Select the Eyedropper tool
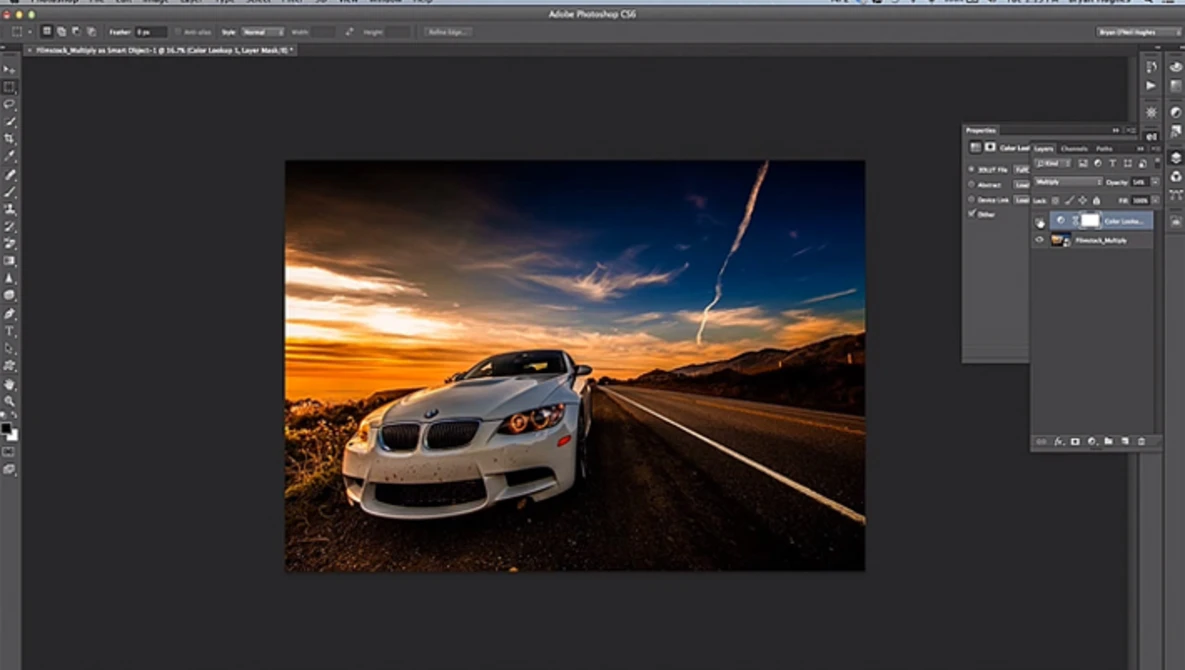This screenshot has height=670, width=1185. 9,156
